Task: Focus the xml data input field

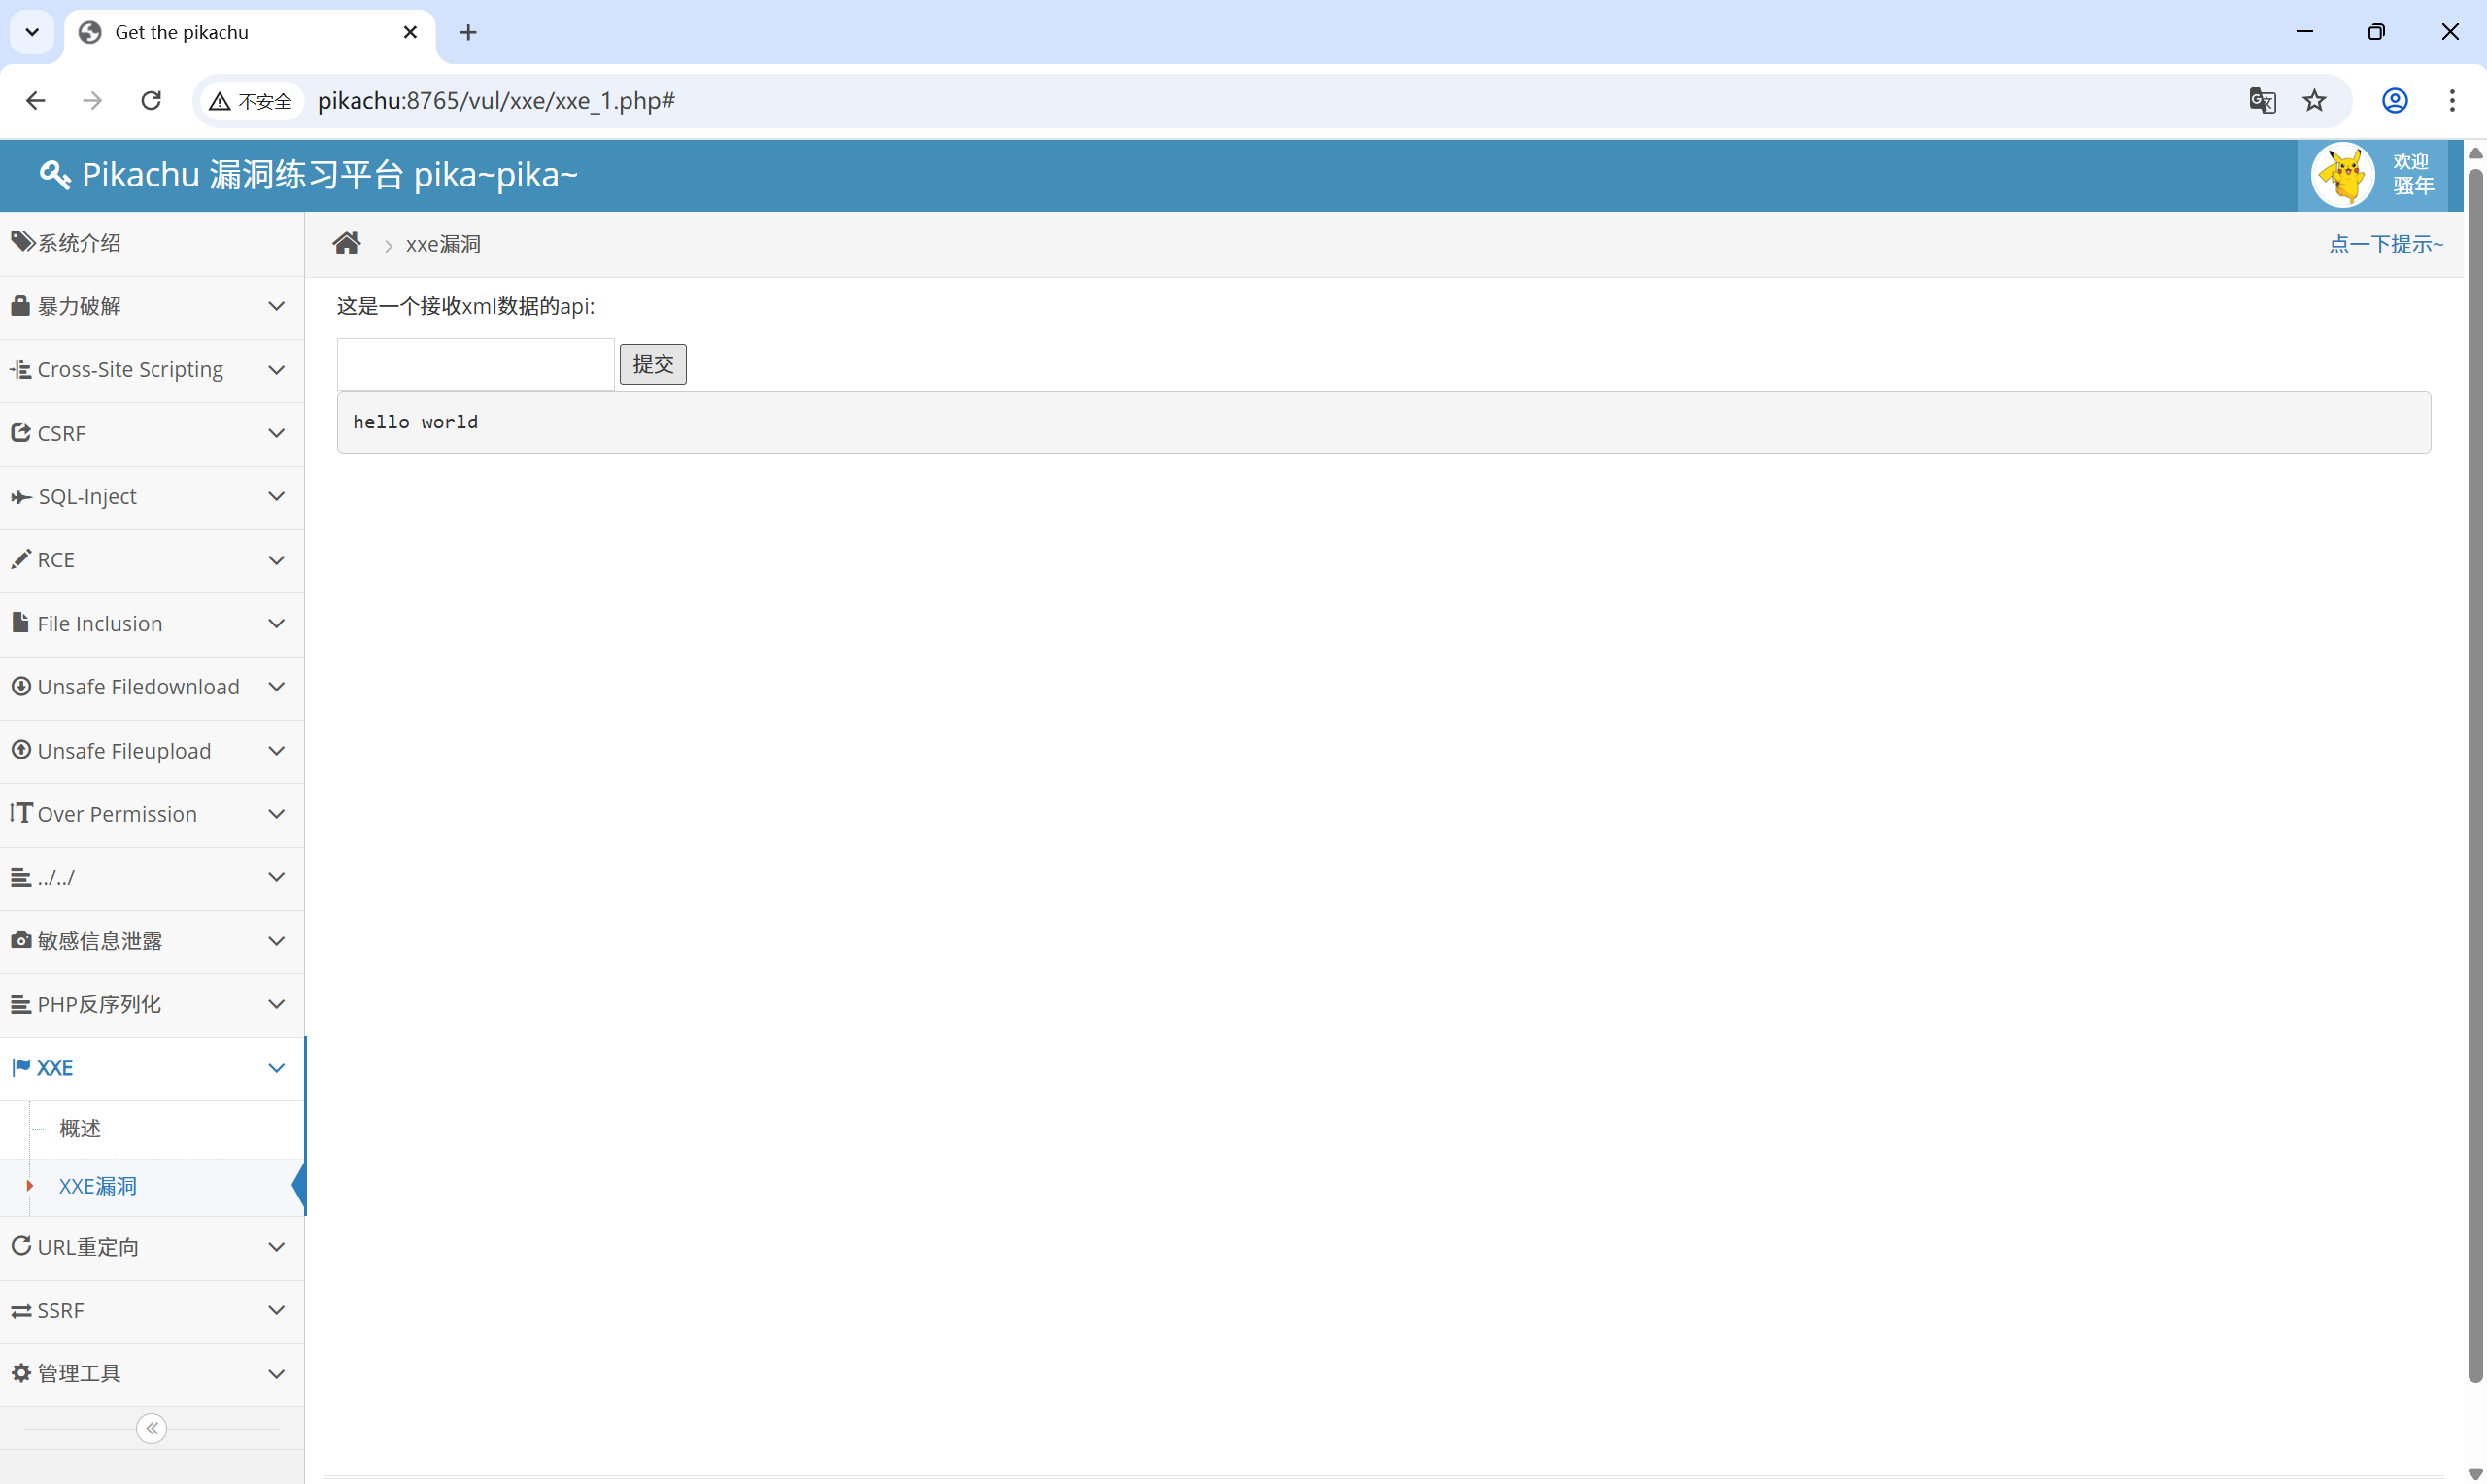Action: (475, 364)
